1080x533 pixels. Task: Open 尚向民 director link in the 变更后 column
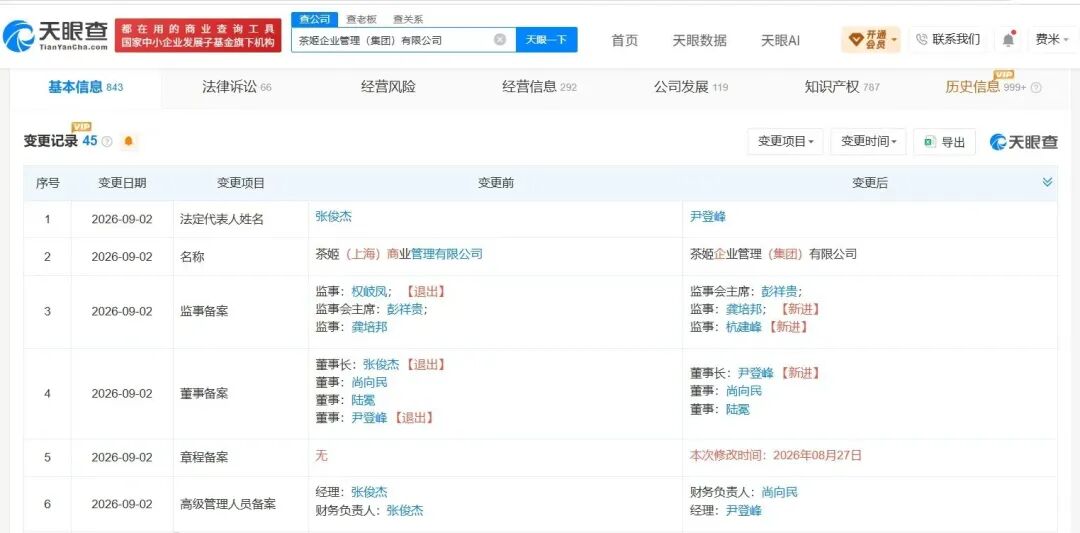tap(744, 391)
